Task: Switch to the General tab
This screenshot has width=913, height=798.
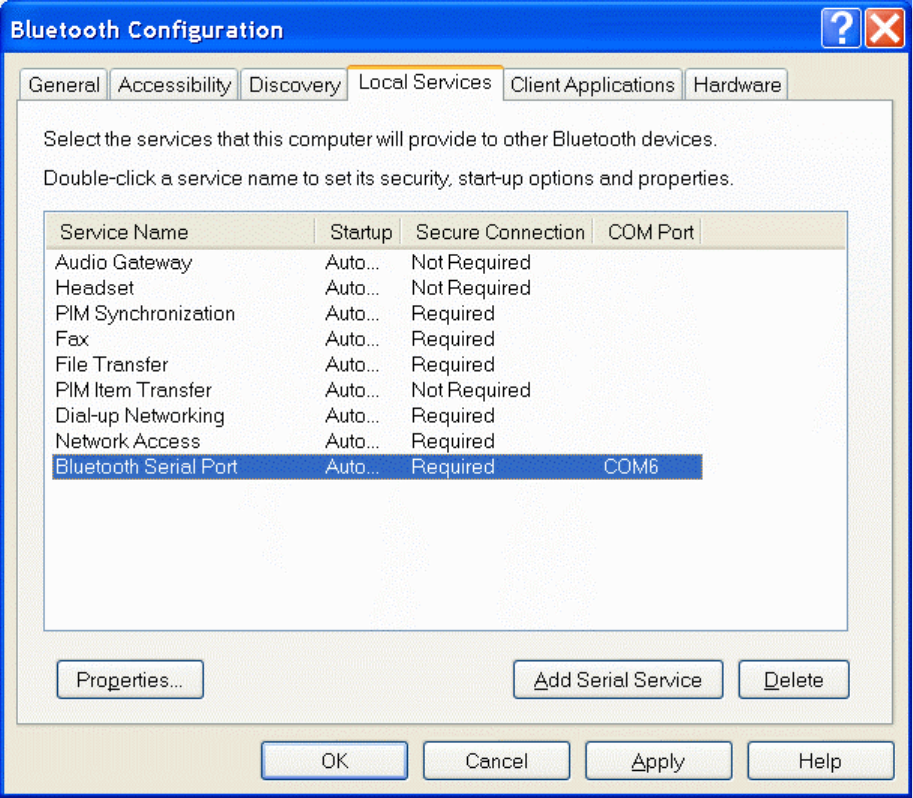Action: click(x=63, y=85)
